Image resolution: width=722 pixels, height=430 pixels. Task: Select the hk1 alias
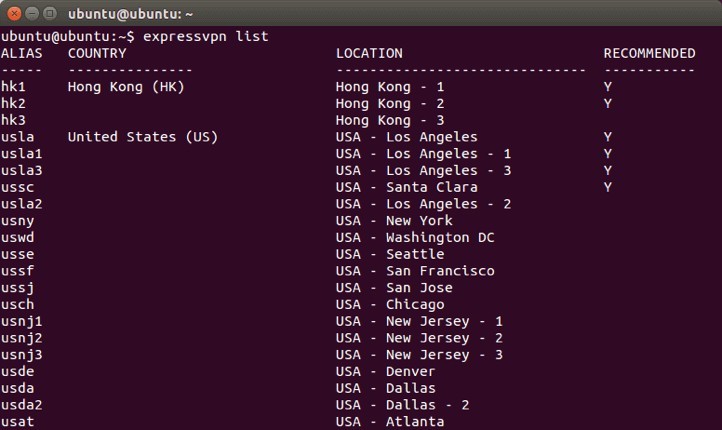click(x=13, y=87)
